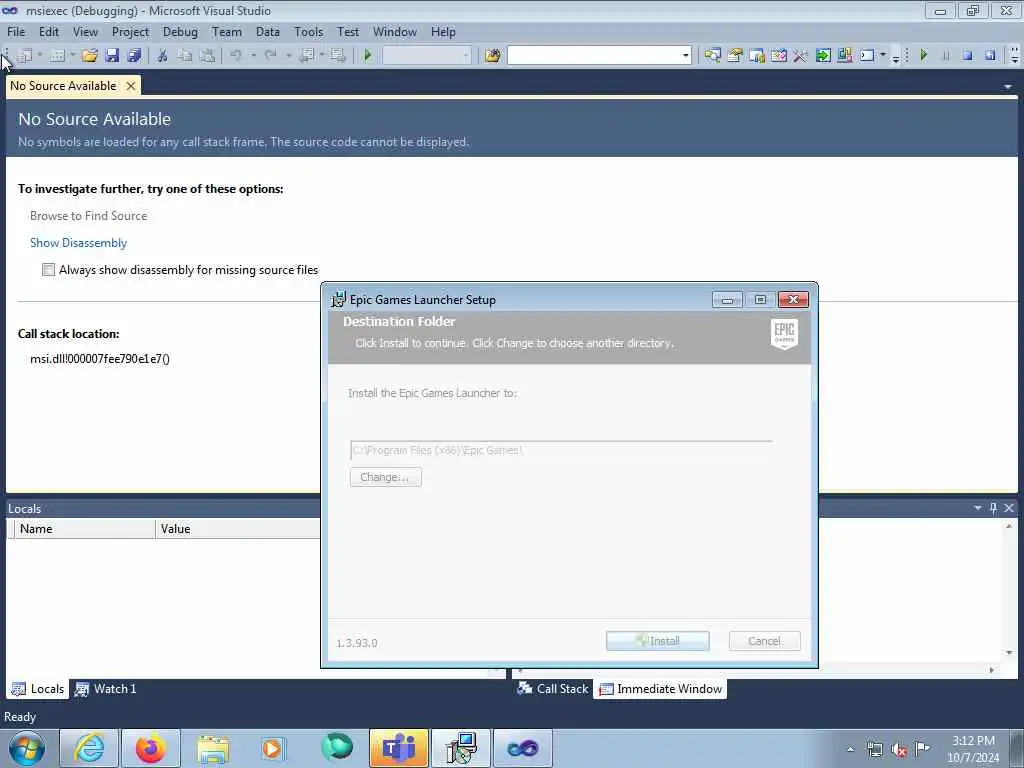Viewport: 1024px width, 768px height.
Task: Expand the other windows dropdown beside Command Window
Action: pyautogui.click(x=883, y=56)
